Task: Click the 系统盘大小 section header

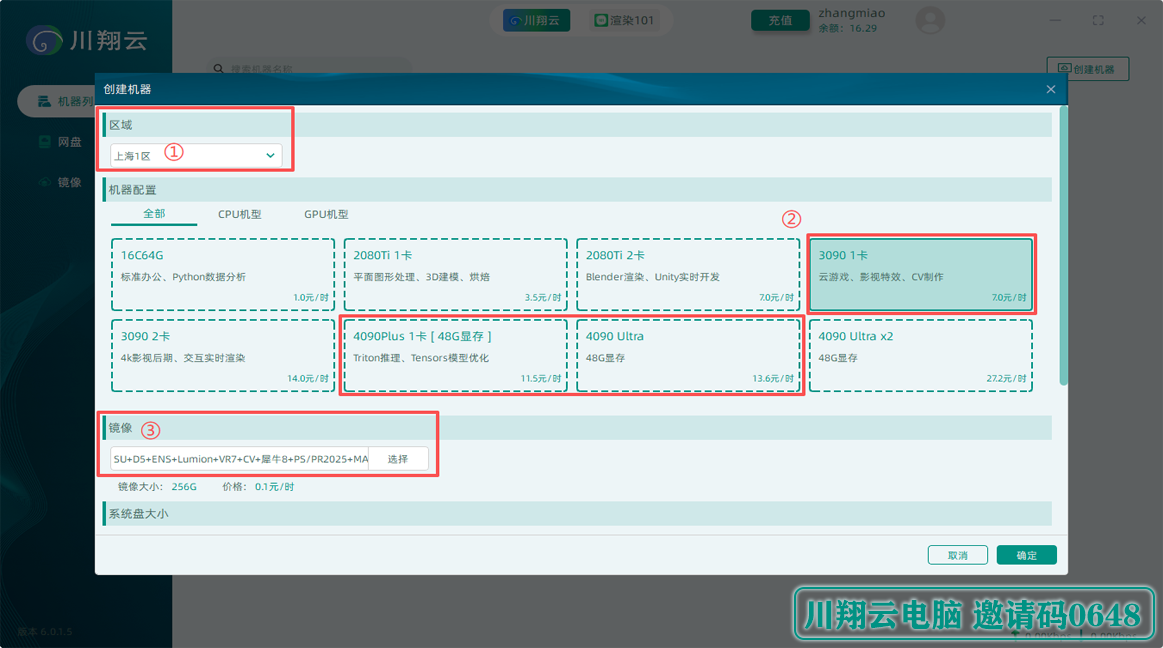Action: 577,514
